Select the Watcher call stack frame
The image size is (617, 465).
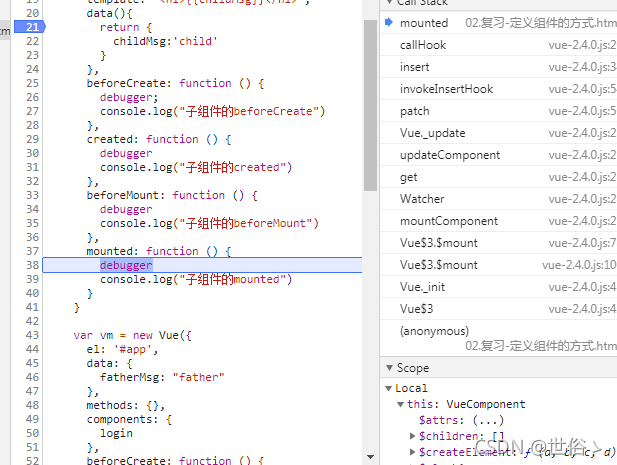coord(499,199)
